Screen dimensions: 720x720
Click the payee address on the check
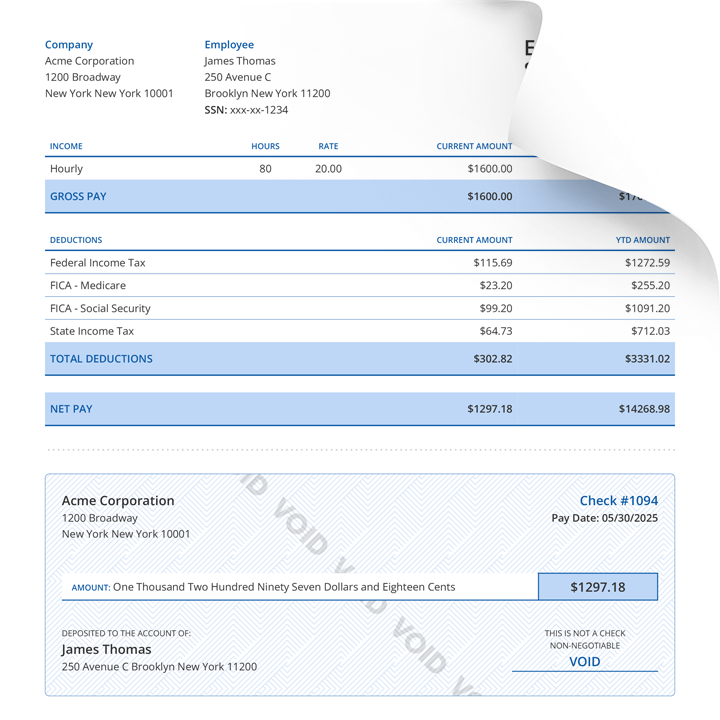159,667
